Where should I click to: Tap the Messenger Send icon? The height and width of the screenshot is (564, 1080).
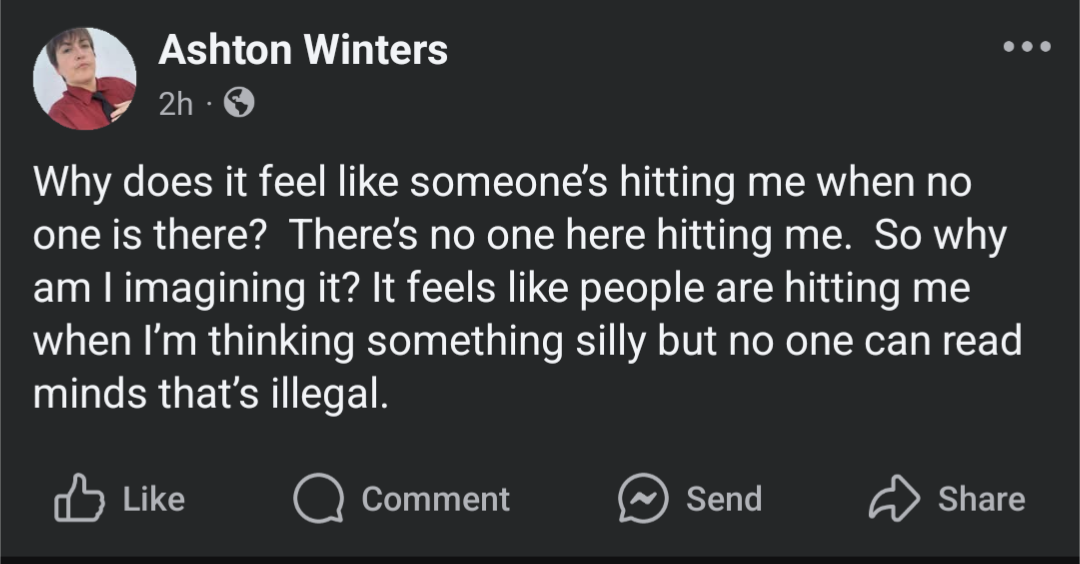pos(643,498)
